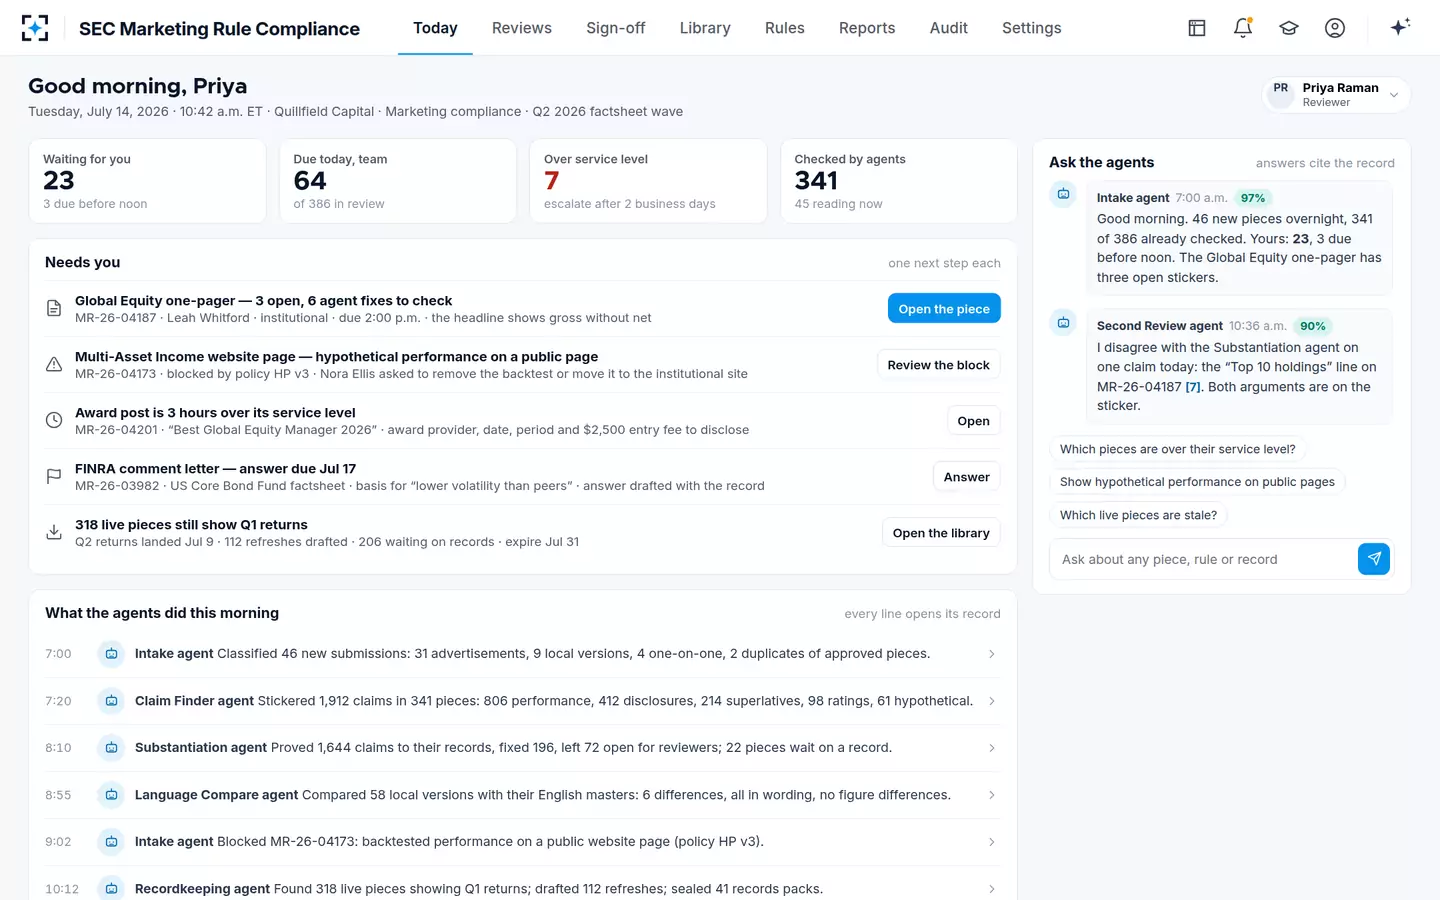Click the flag icon beside FINRA comment letter
This screenshot has width=1440, height=900.
pyautogui.click(x=54, y=477)
